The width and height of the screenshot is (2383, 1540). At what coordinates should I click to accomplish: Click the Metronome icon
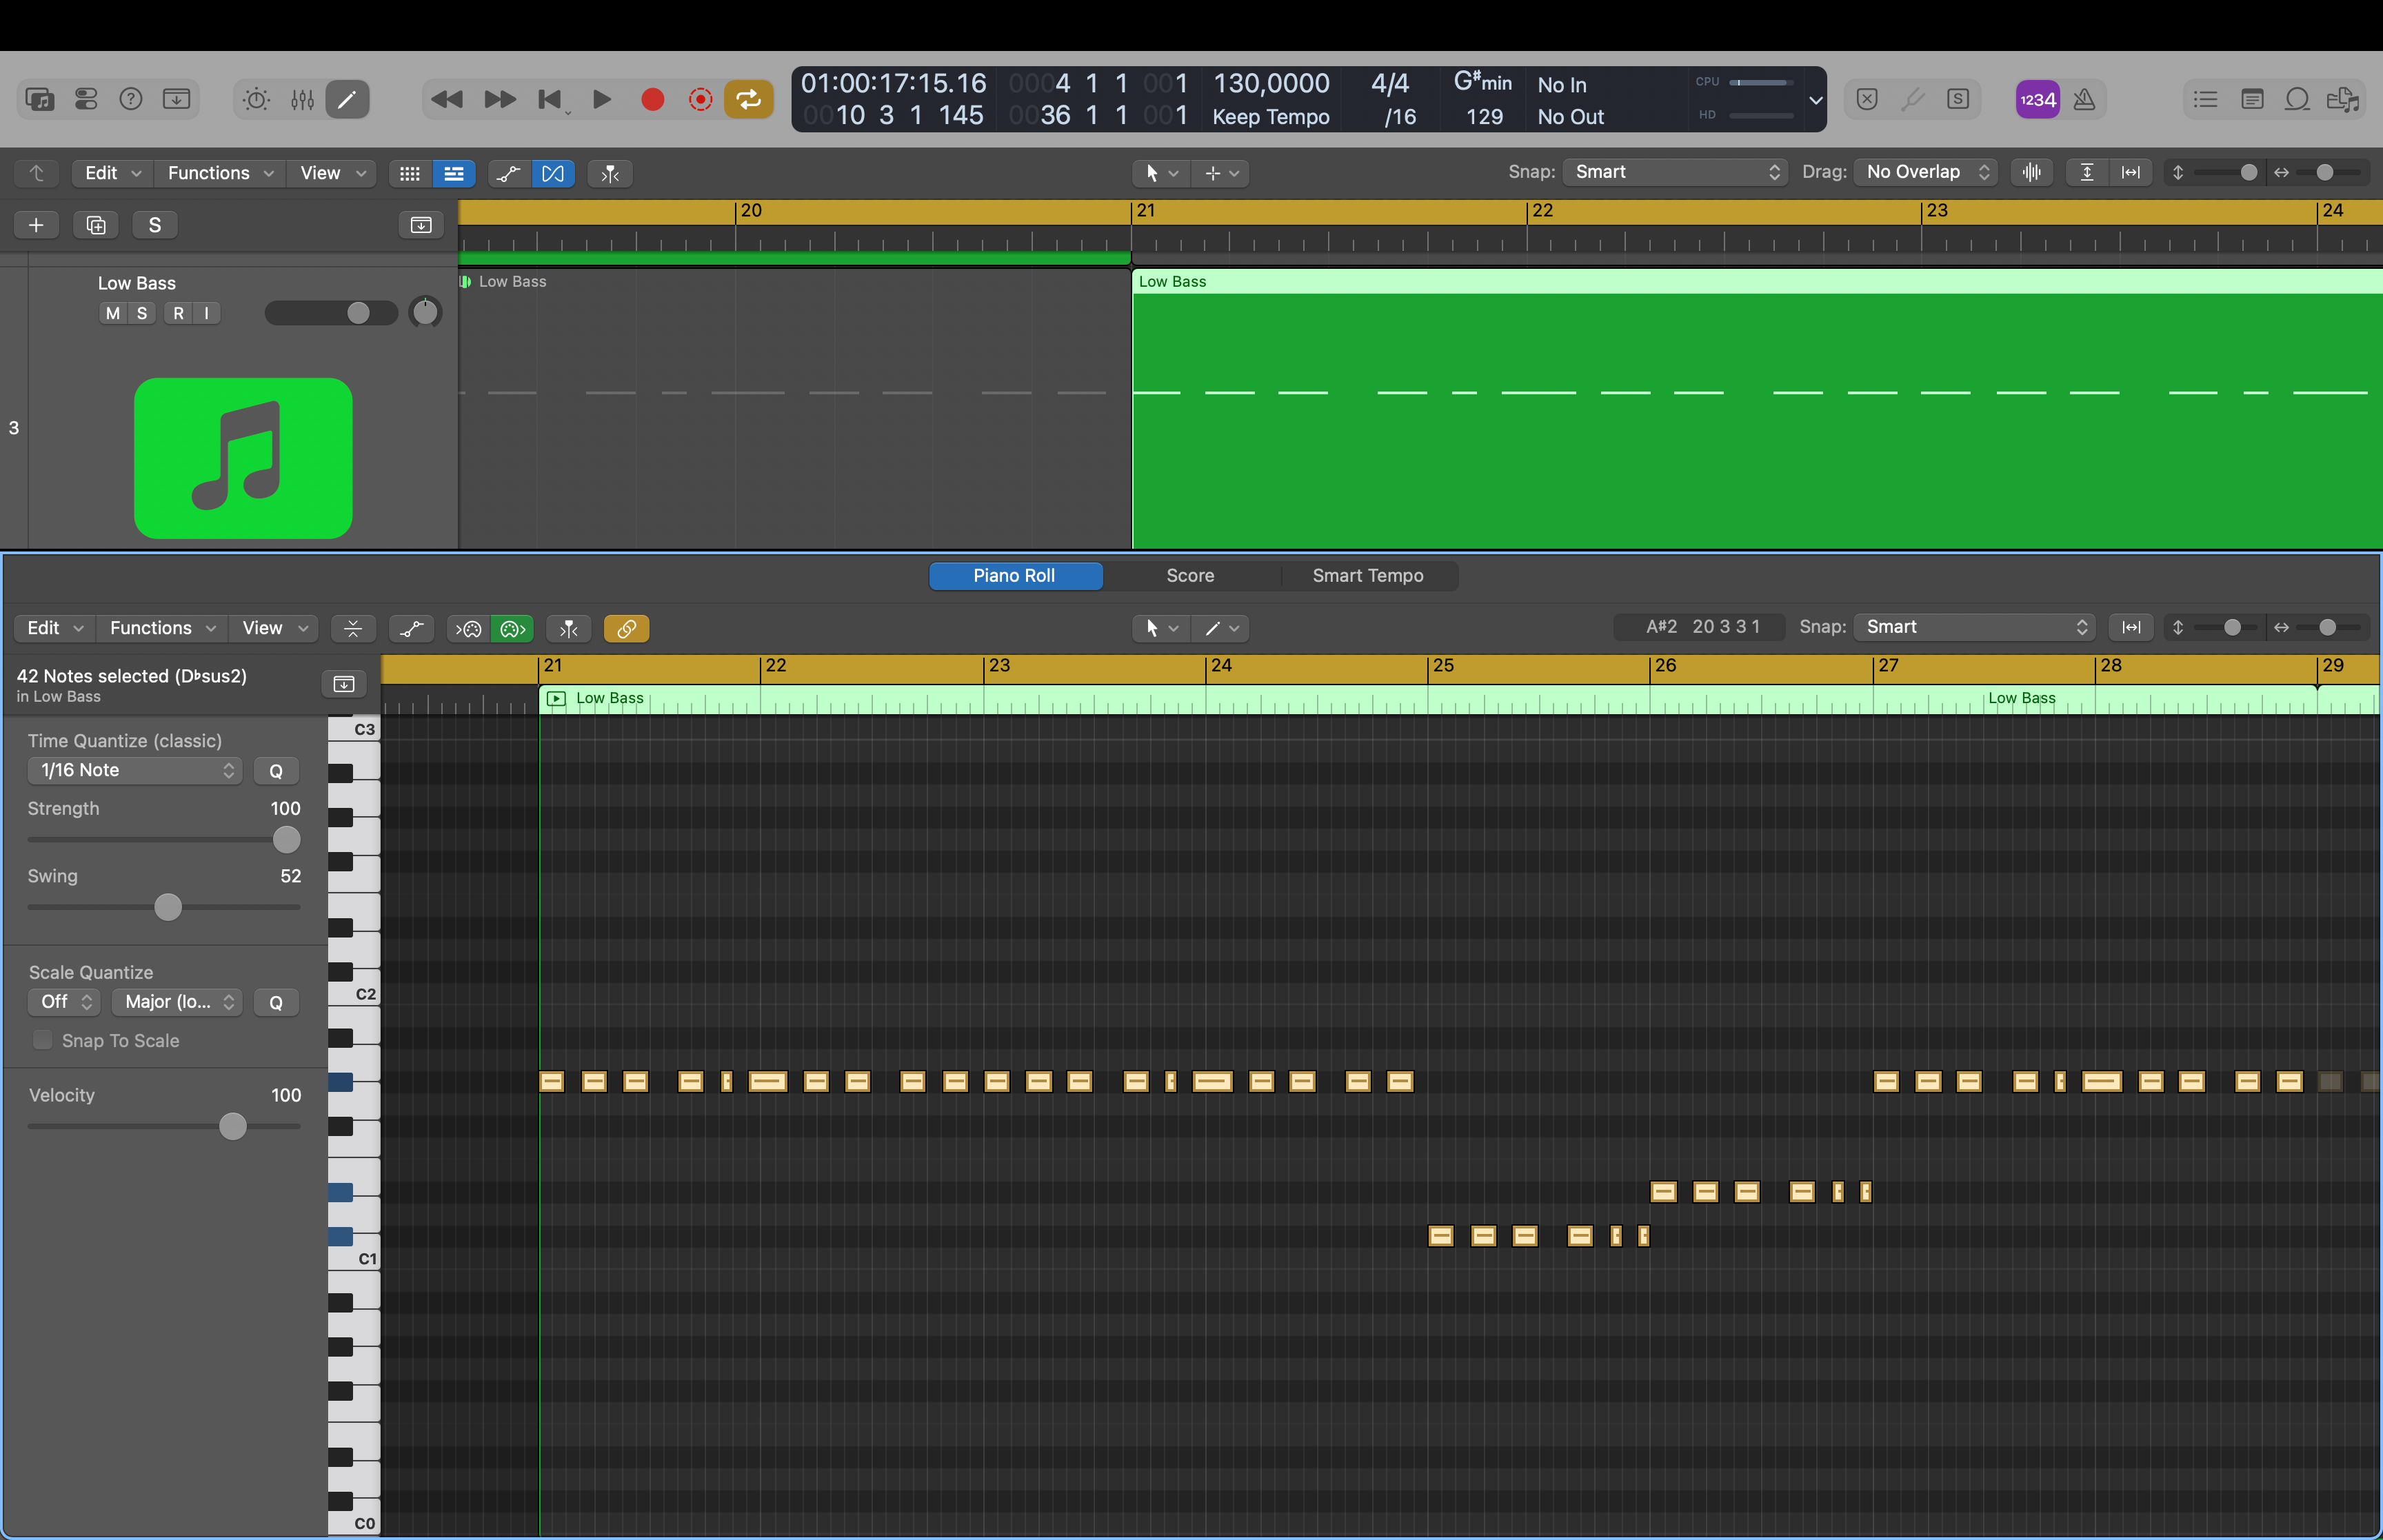point(2084,99)
